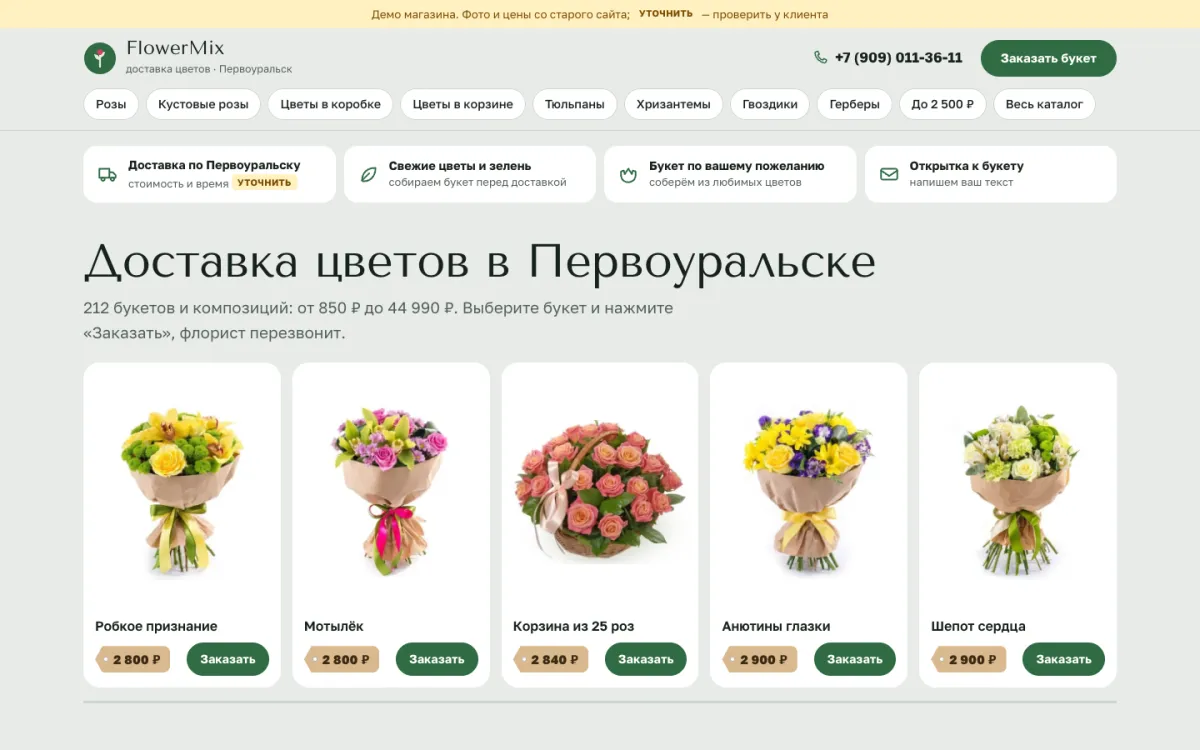Click the Робкое признание bouquet photo
Screen dimensions: 1200x750
(182, 490)
